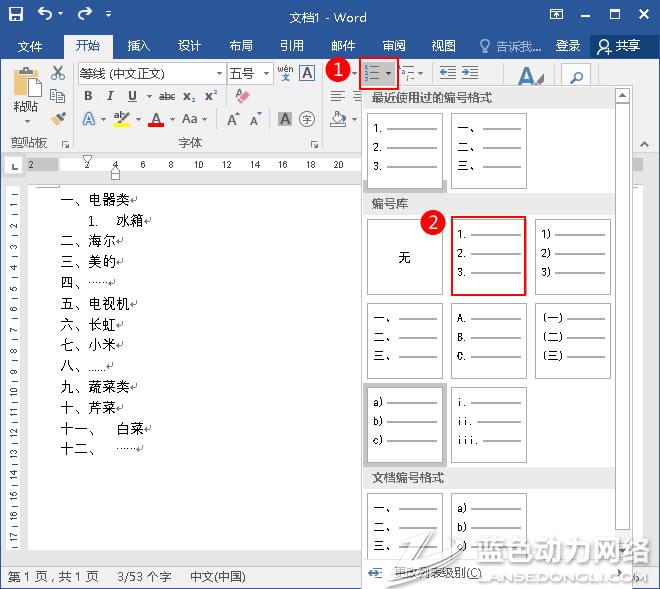660x589 pixels.
Task: Expand the numbering list dropdown
Action: (388, 73)
